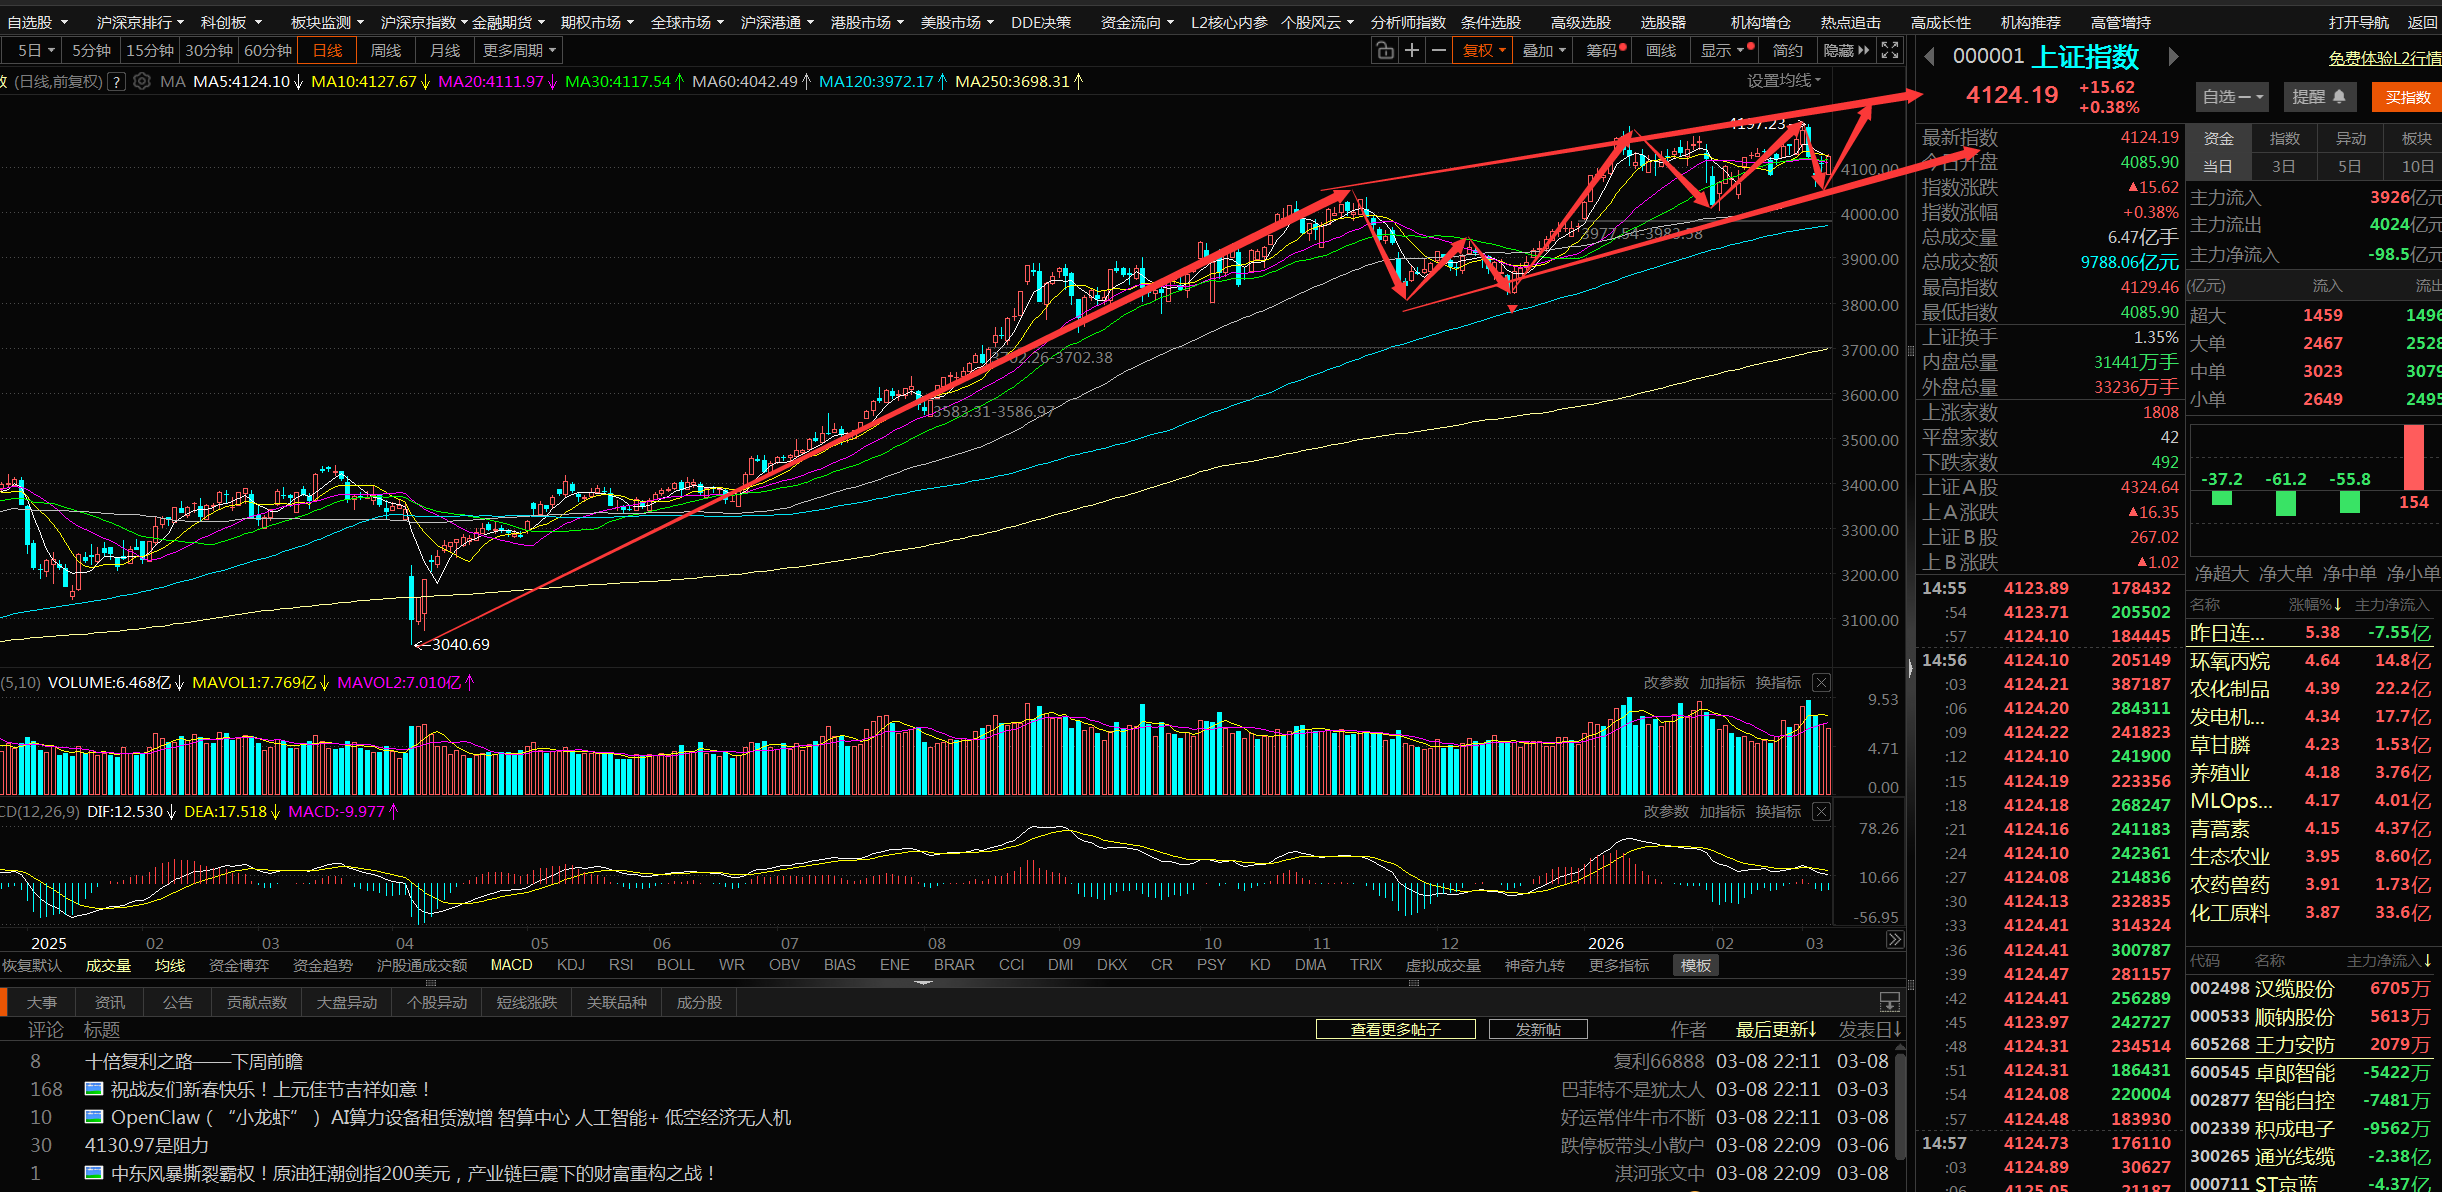Close the volume indicator panel
This screenshot has height=1192, width=2442.
(1821, 683)
